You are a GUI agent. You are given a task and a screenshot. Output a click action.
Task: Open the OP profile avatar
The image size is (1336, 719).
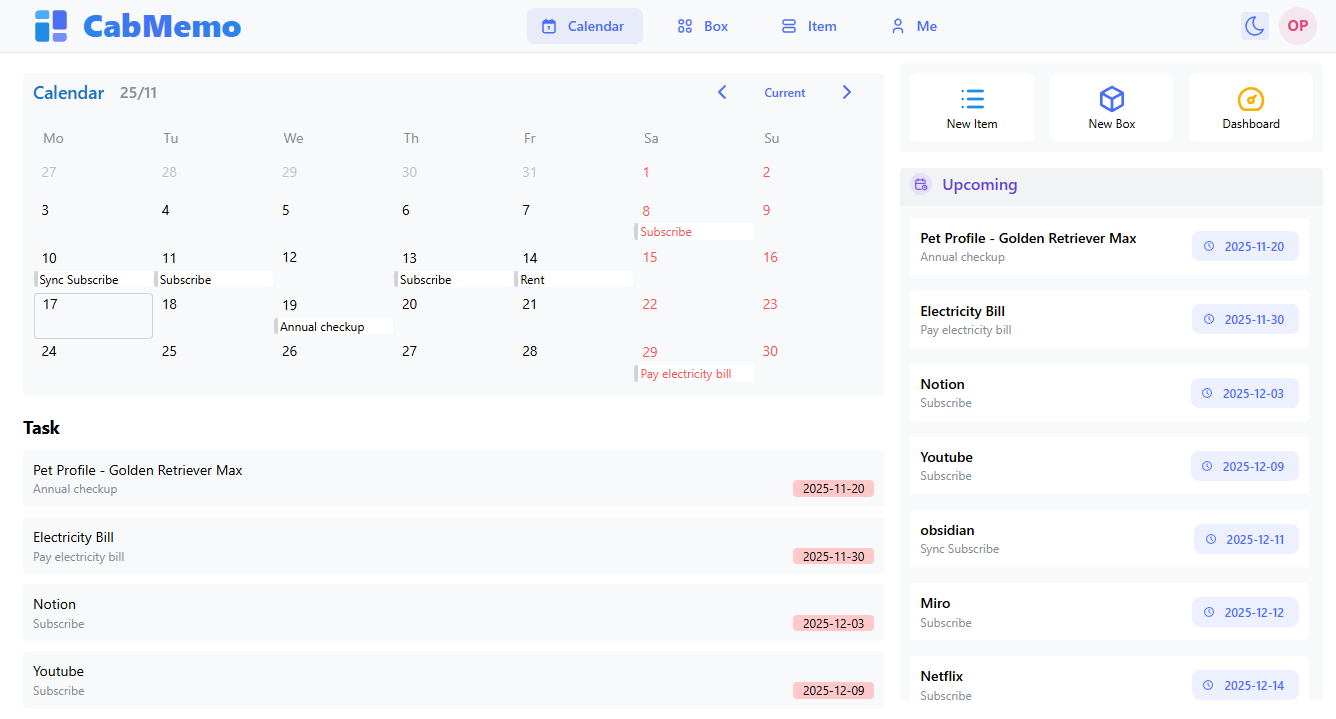click(1297, 25)
